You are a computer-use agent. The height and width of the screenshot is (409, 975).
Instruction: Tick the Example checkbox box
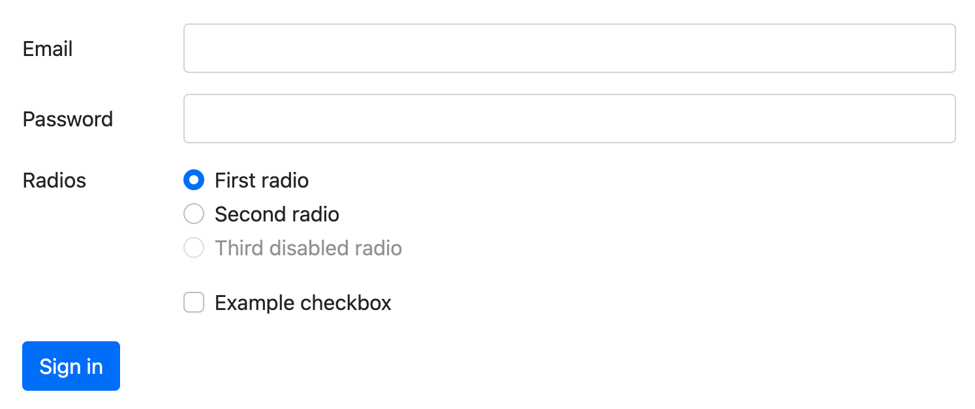pos(194,303)
